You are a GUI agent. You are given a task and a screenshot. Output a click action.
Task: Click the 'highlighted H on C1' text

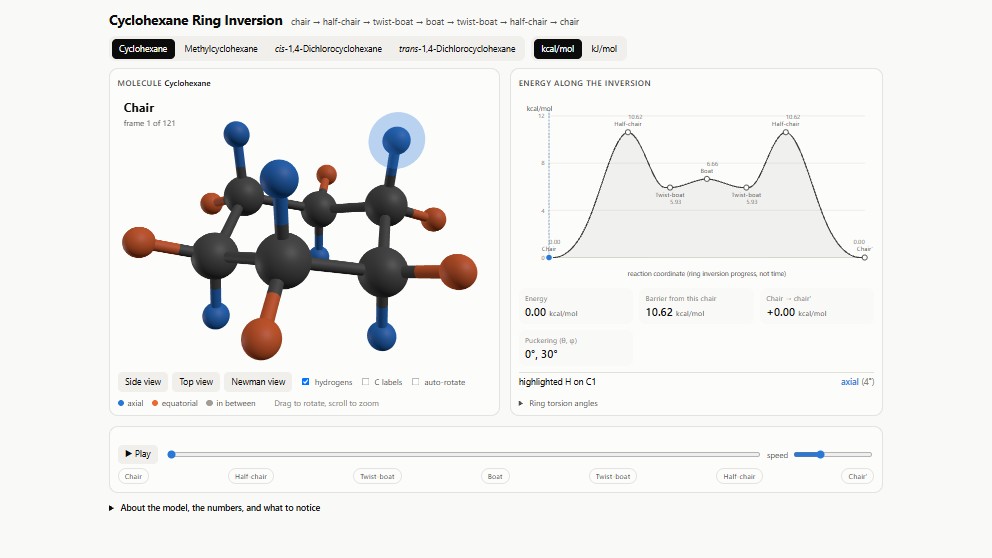click(557, 381)
